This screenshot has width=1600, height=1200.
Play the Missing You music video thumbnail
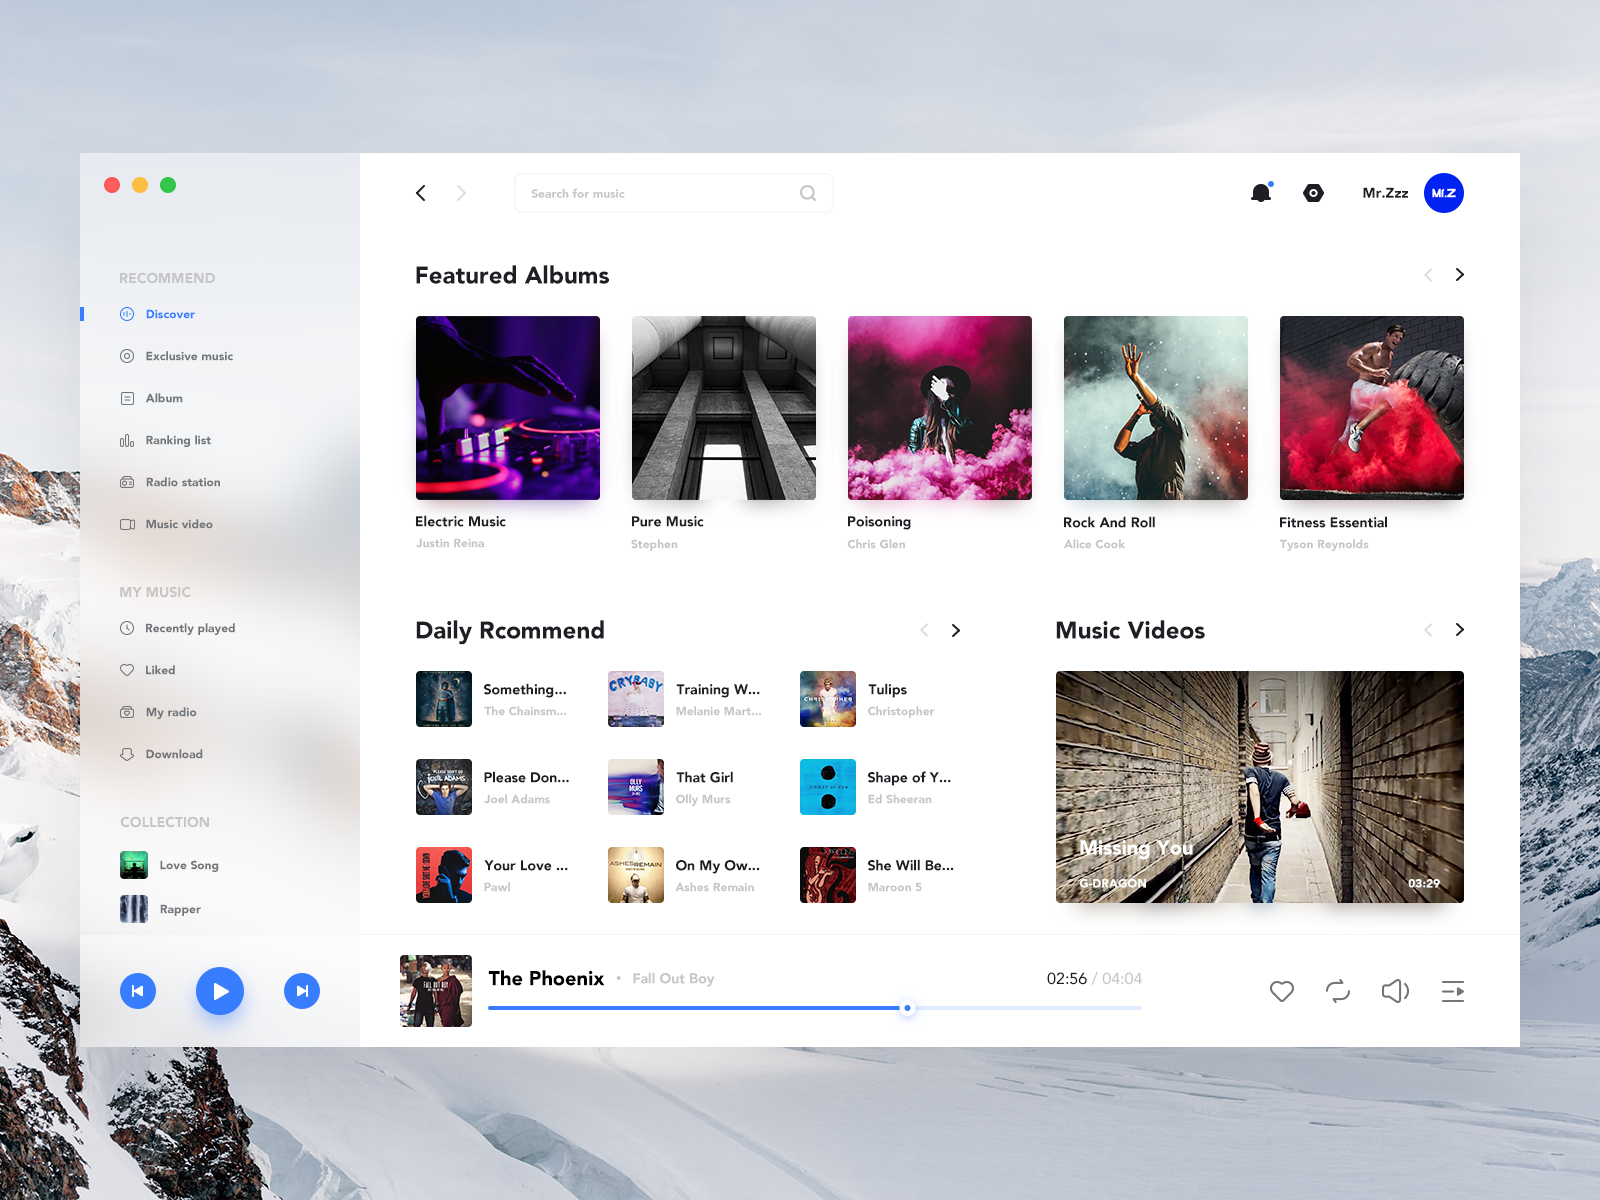(x=1259, y=787)
